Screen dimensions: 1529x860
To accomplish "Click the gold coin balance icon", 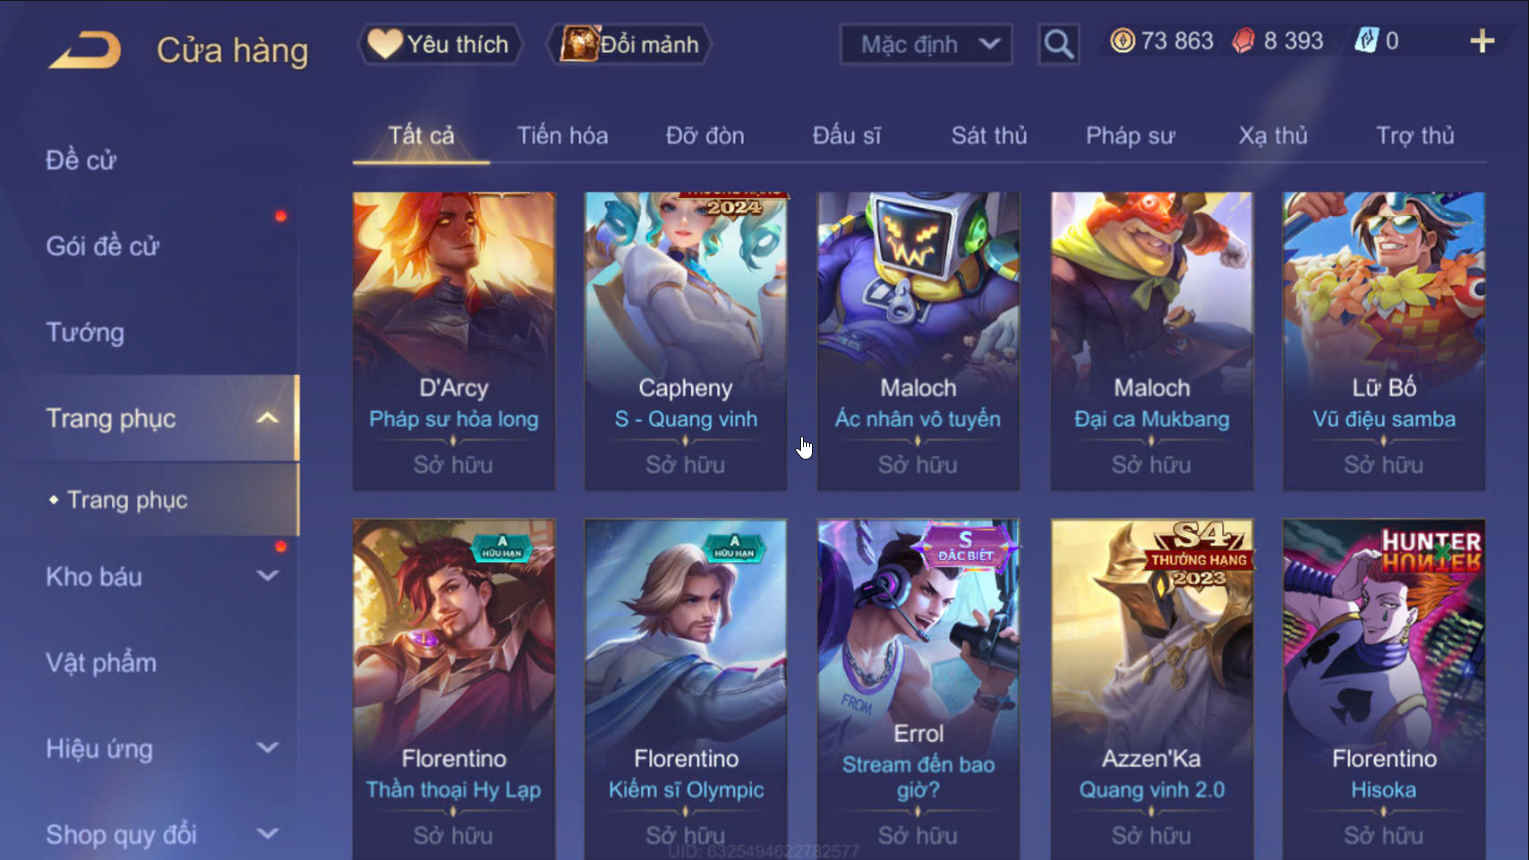I will [x=1122, y=41].
